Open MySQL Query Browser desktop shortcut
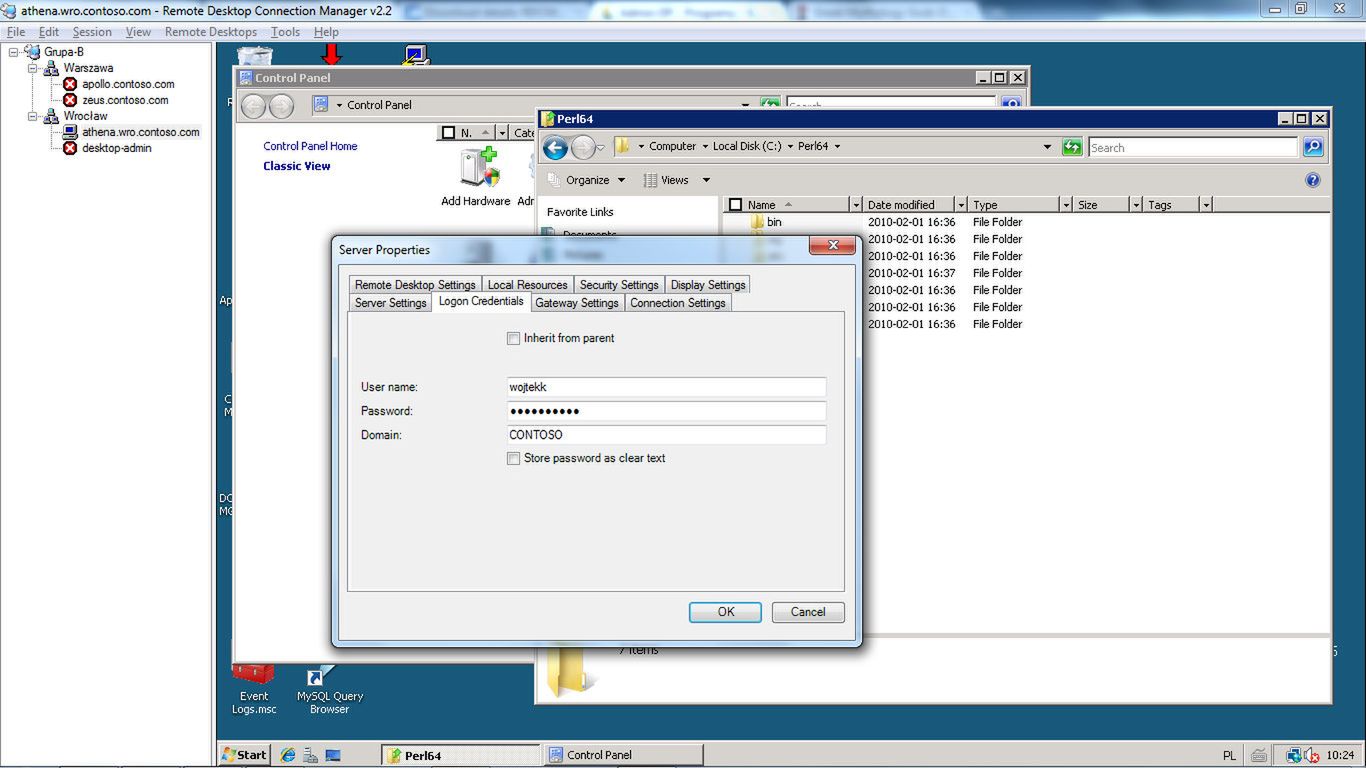1366x768 pixels. point(329,690)
